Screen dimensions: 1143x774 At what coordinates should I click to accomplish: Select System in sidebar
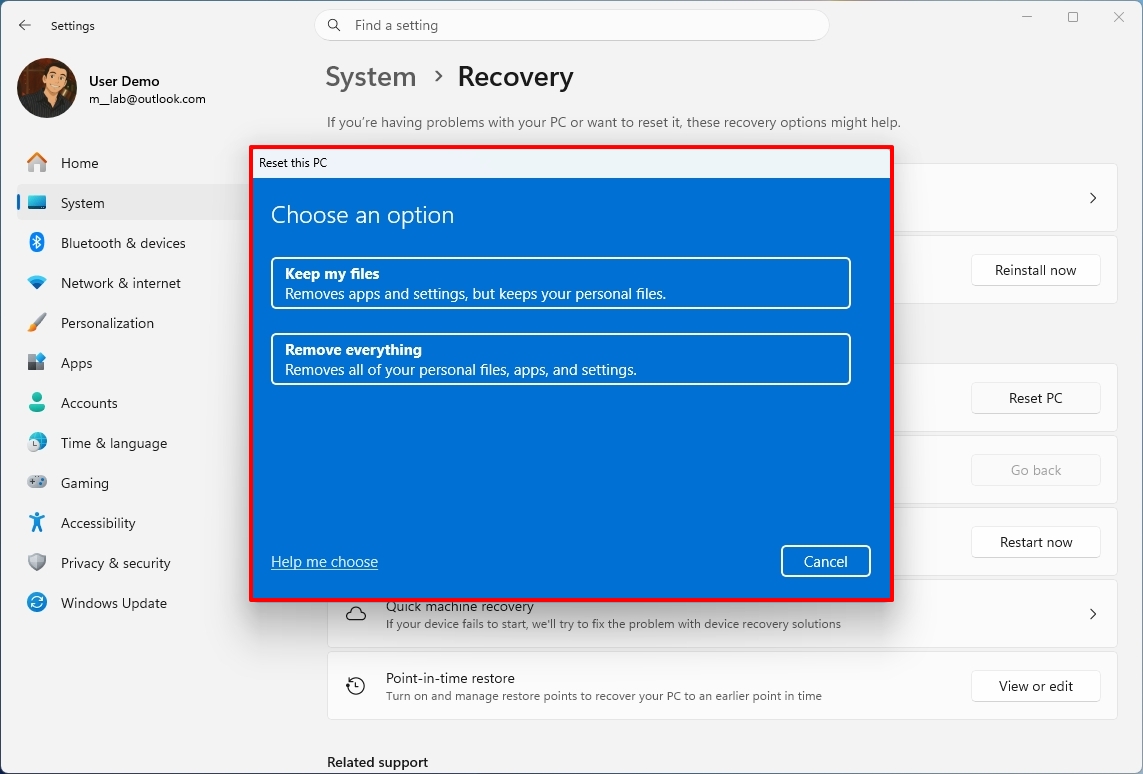click(x=133, y=203)
